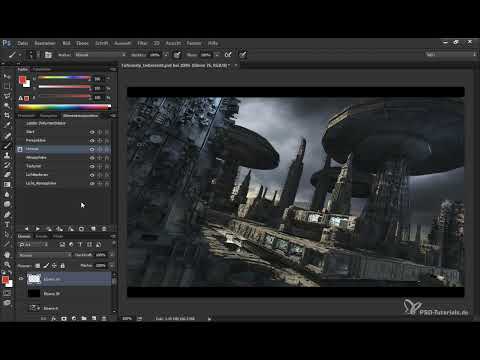Pick a color from the spectrum ramp
The width and height of the screenshot is (480, 360).
pyautogui.click(x=65, y=107)
